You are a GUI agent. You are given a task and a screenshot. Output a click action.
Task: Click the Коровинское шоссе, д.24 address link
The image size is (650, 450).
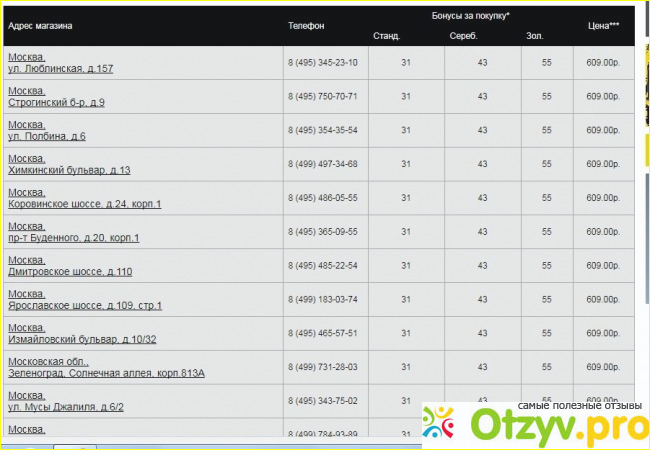[x=84, y=204]
